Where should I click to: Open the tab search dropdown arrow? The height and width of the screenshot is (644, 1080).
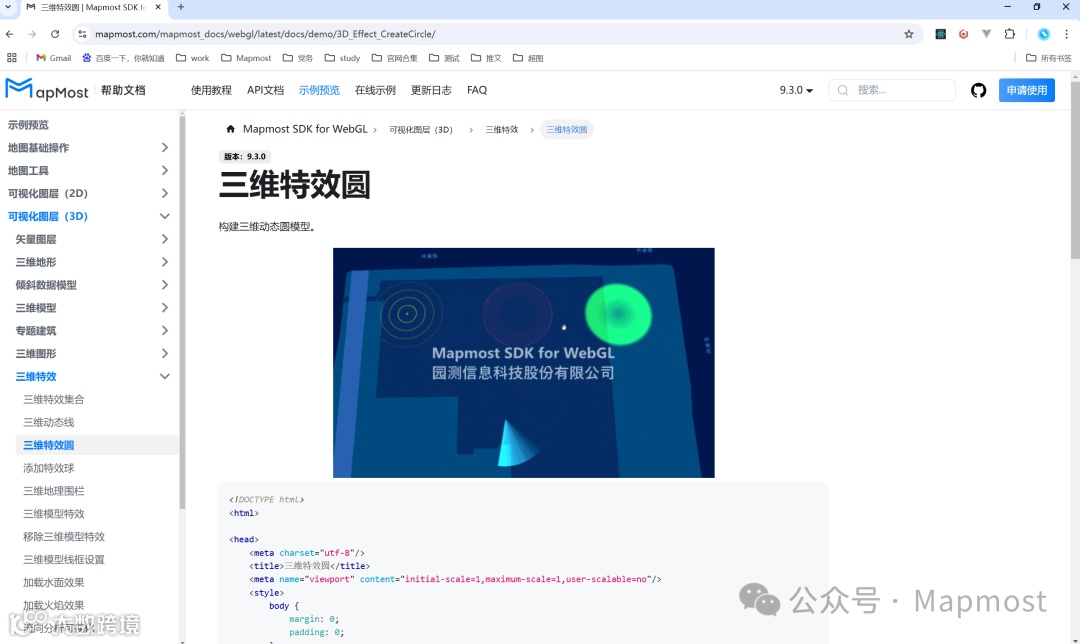click(x=8, y=7)
